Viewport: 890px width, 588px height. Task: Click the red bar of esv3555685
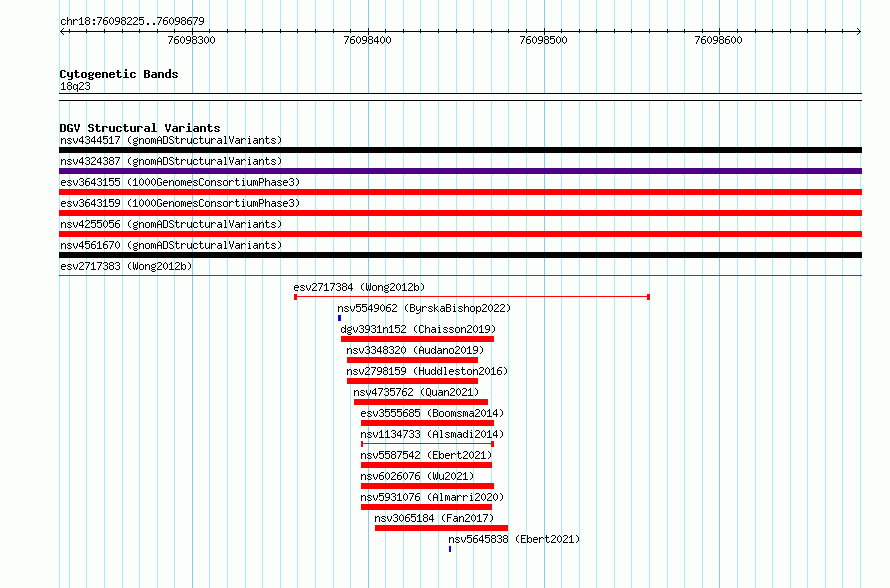coord(427,423)
